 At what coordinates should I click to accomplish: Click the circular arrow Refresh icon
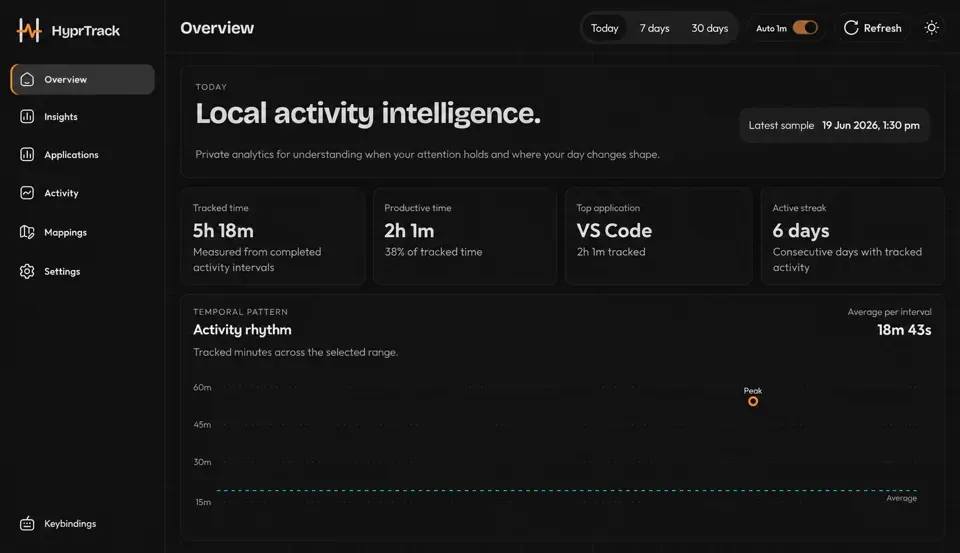[851, 28]
